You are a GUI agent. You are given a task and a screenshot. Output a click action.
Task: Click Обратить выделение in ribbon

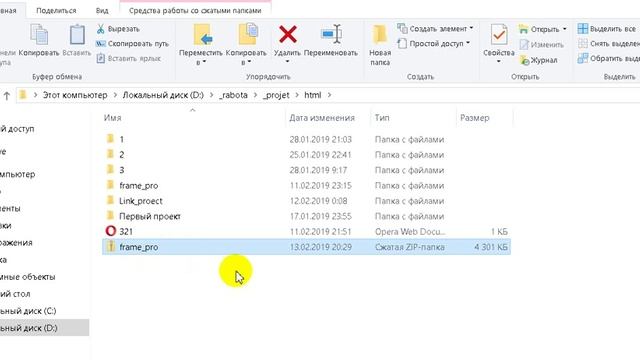click(x=609, y=58)
